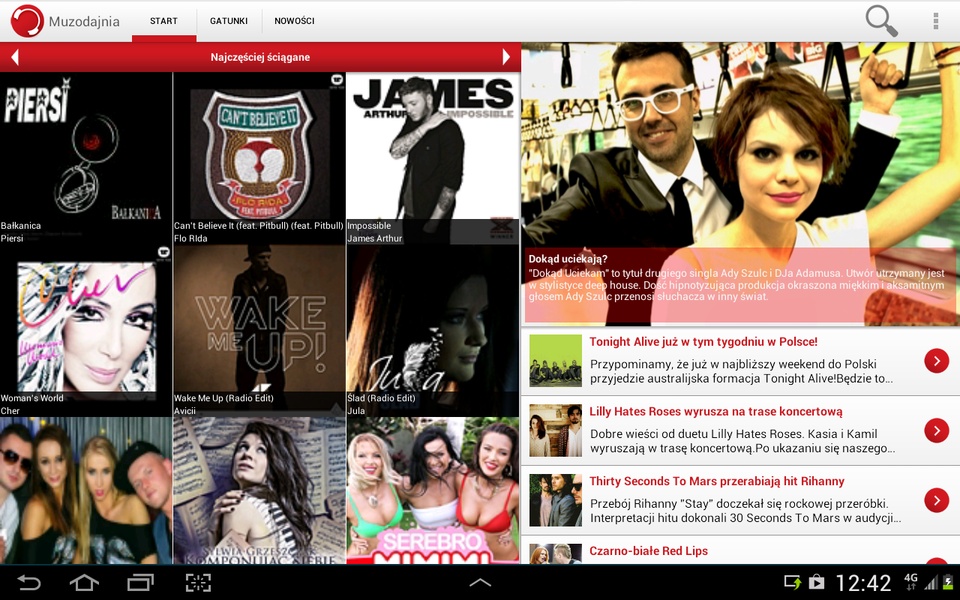This screenshot has height=600, width=960.
Task: Tap the 'Muzodajnia' app title
Action: (84, 21)
